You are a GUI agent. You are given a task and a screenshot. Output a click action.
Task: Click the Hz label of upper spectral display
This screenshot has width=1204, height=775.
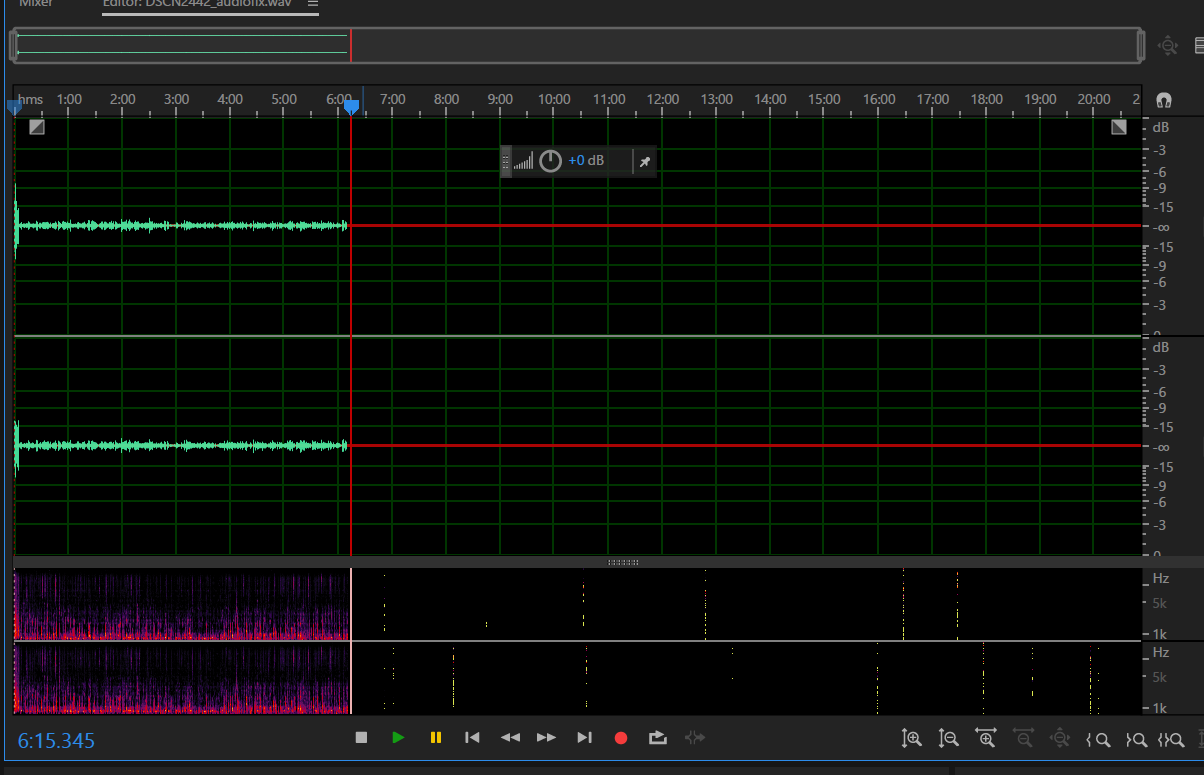coord(1161,578)
